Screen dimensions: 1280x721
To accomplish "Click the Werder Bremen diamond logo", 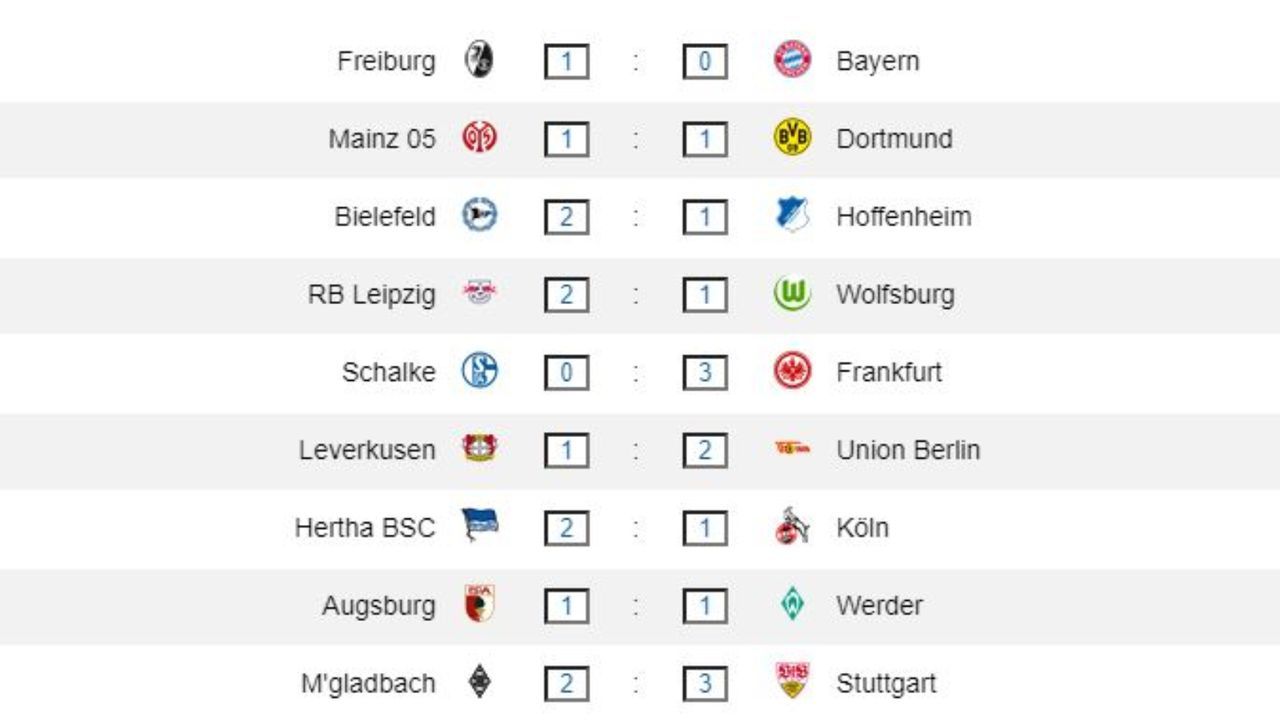I will (792, 605).
